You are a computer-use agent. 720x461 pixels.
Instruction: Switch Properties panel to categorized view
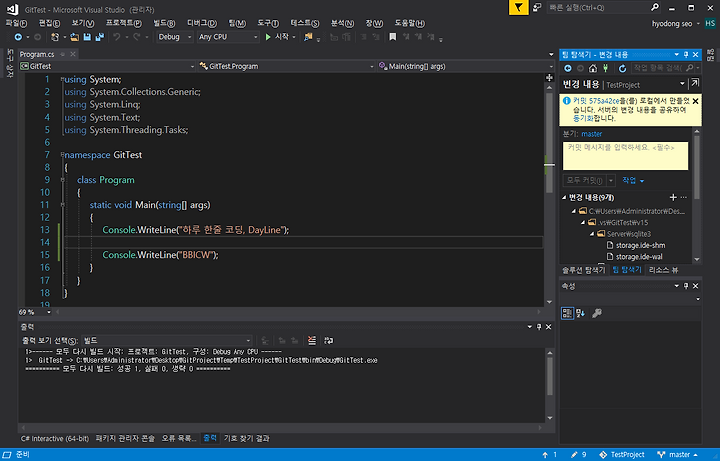(567, 313)
